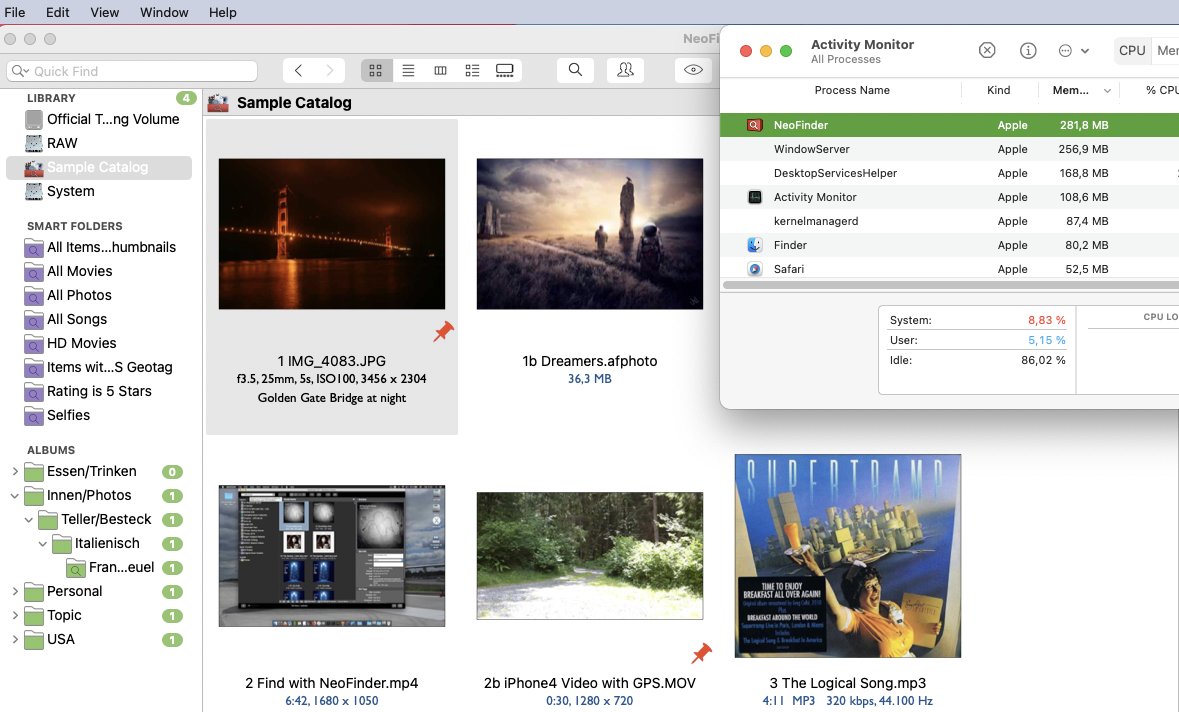The height and width of the screenshot is (712, 1179).
Task: Click the info icon in Activity Monitor
Action: point(1028,50)
